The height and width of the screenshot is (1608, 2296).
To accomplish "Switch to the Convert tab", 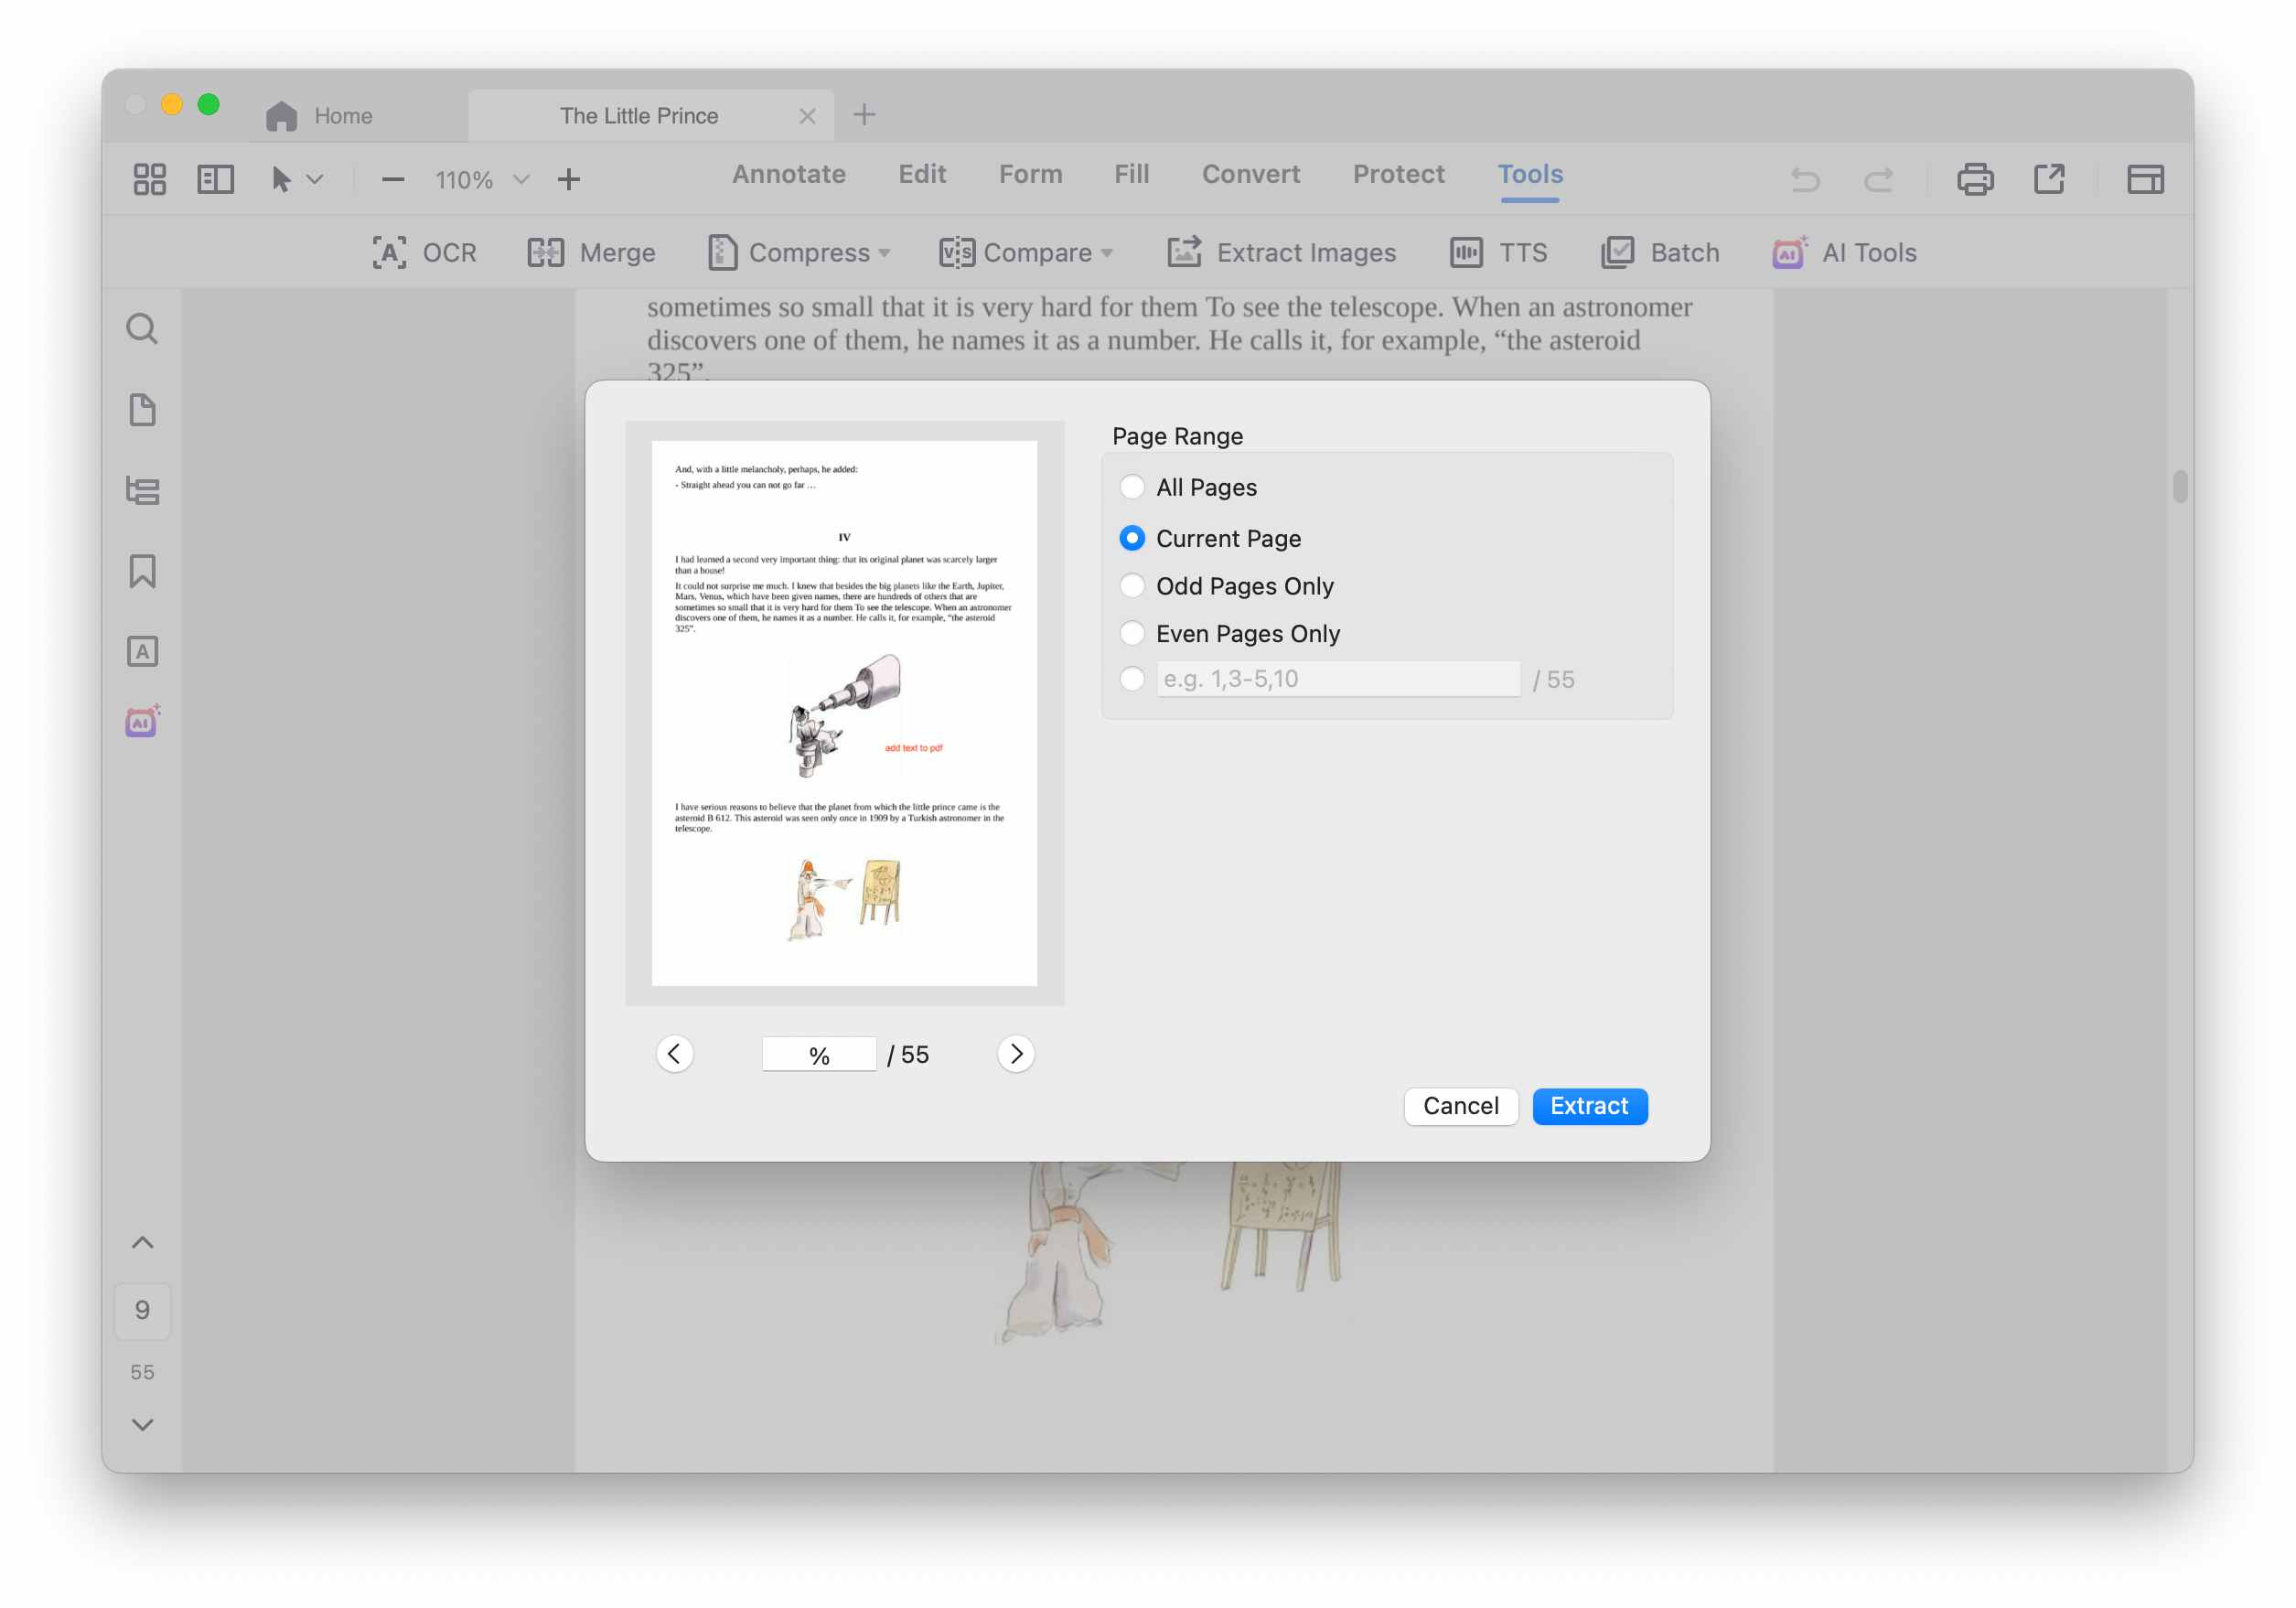I will pos(1250,175).
